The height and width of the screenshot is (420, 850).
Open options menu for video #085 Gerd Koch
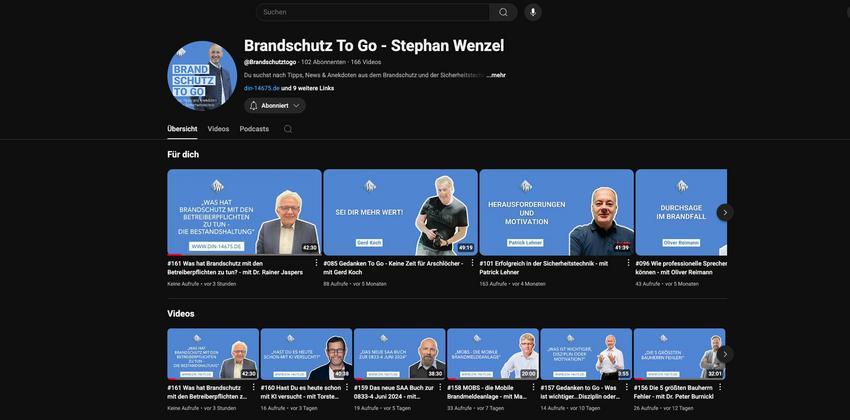coord(472,263)
